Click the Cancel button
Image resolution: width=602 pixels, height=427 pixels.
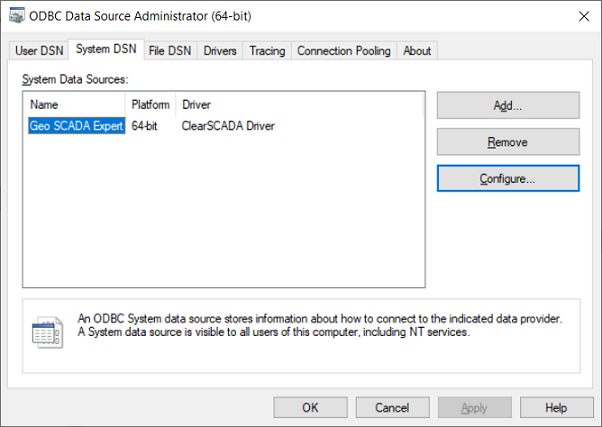[x=391, y=407]
